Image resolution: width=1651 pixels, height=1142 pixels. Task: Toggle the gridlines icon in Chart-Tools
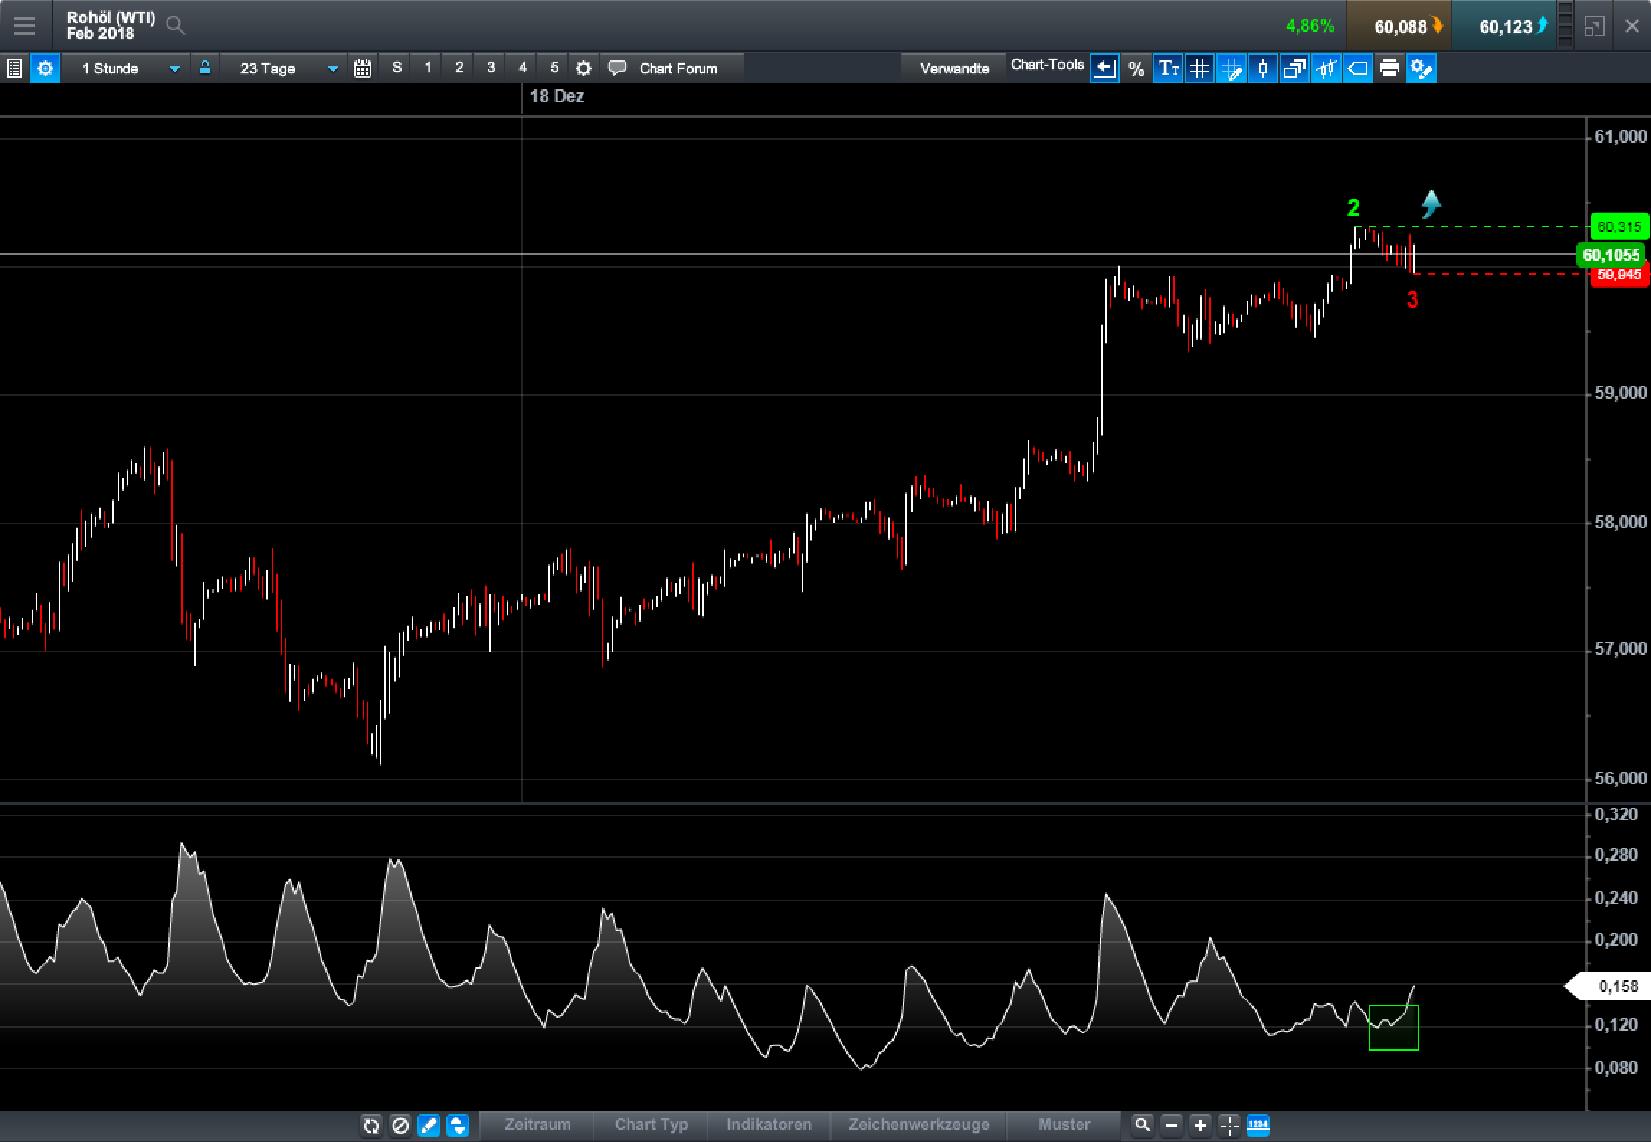coord(1199,68)
